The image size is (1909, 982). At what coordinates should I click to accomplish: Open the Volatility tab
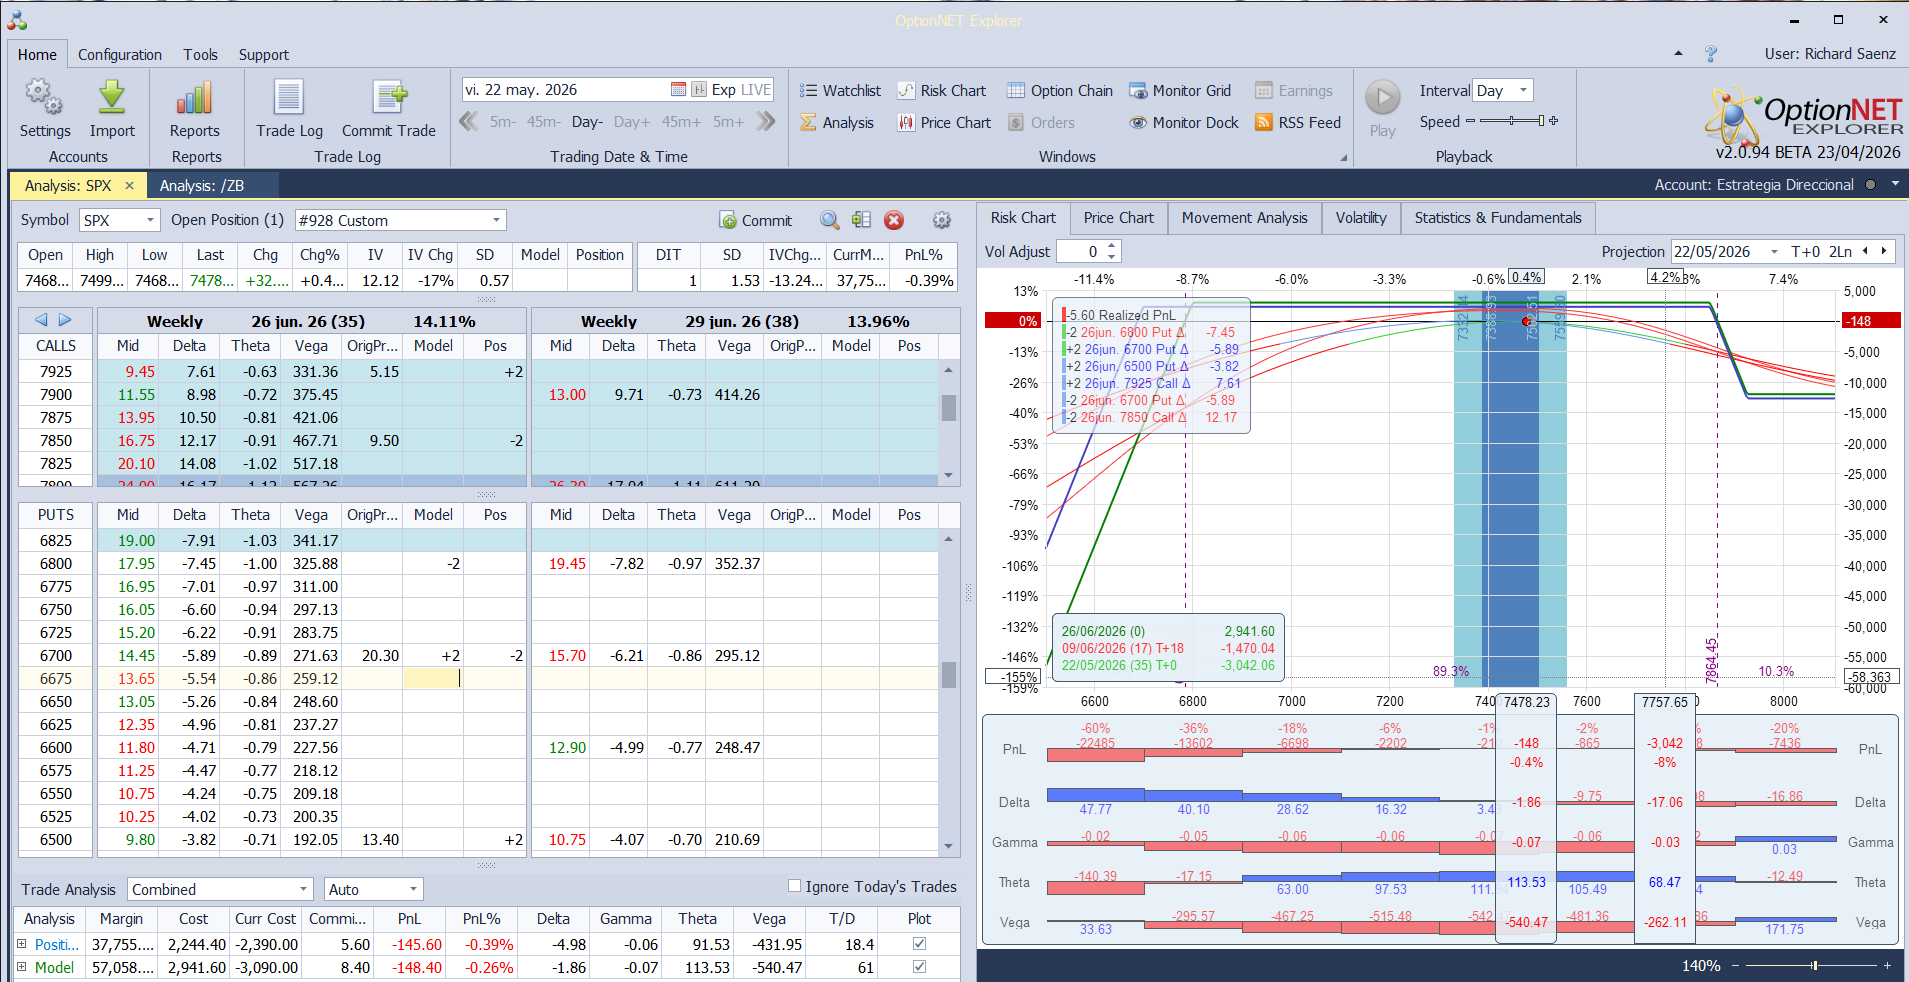tap(1361, 218)
